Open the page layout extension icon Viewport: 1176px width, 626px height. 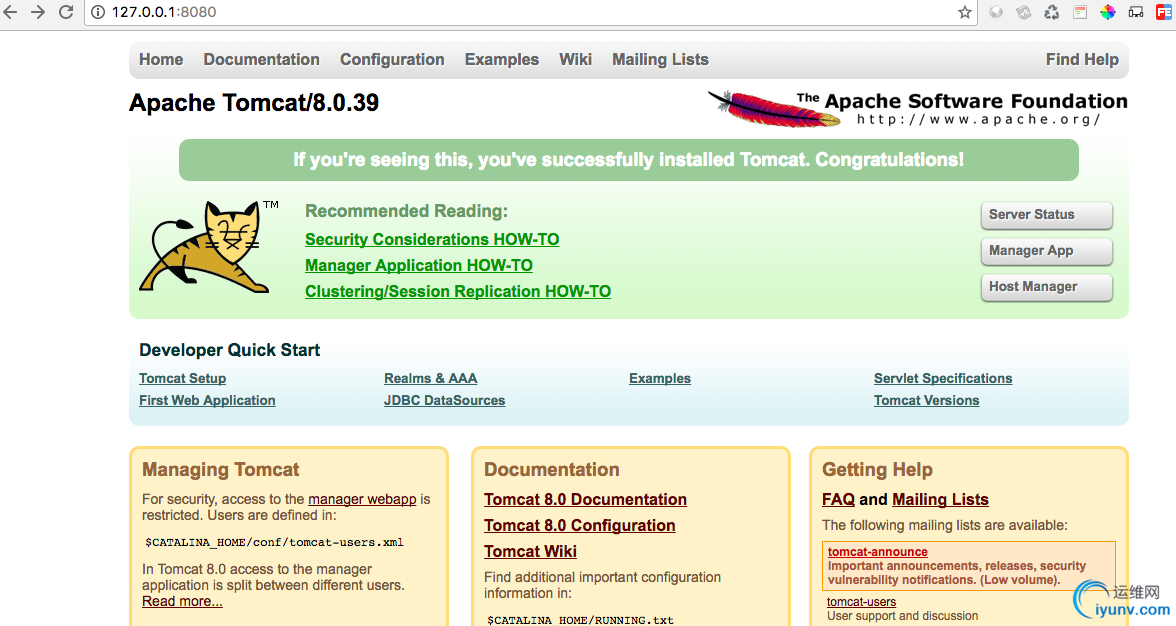1080,12
